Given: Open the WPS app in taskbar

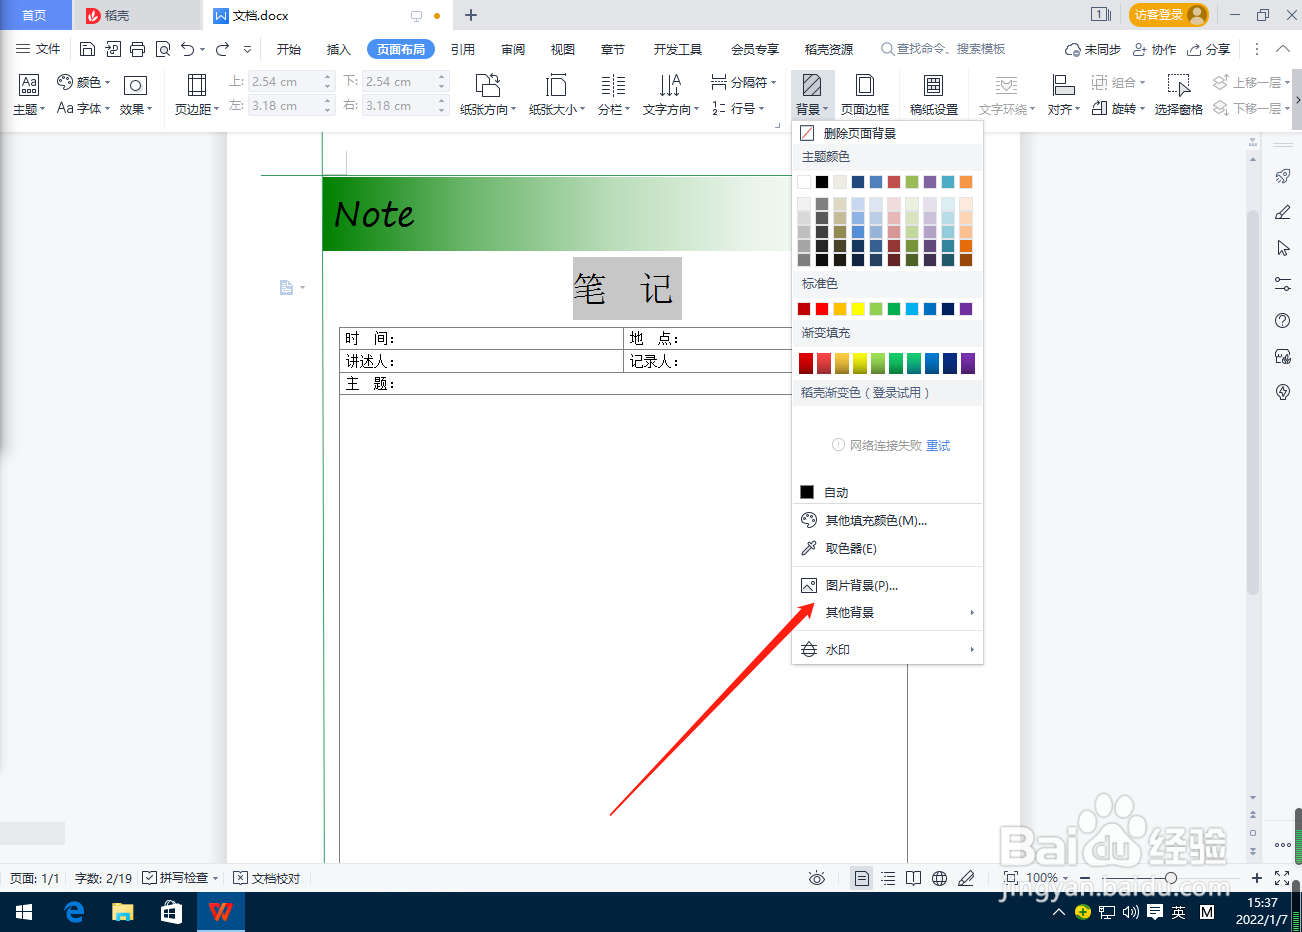Looking at the screenshot, I should (221, 912).
